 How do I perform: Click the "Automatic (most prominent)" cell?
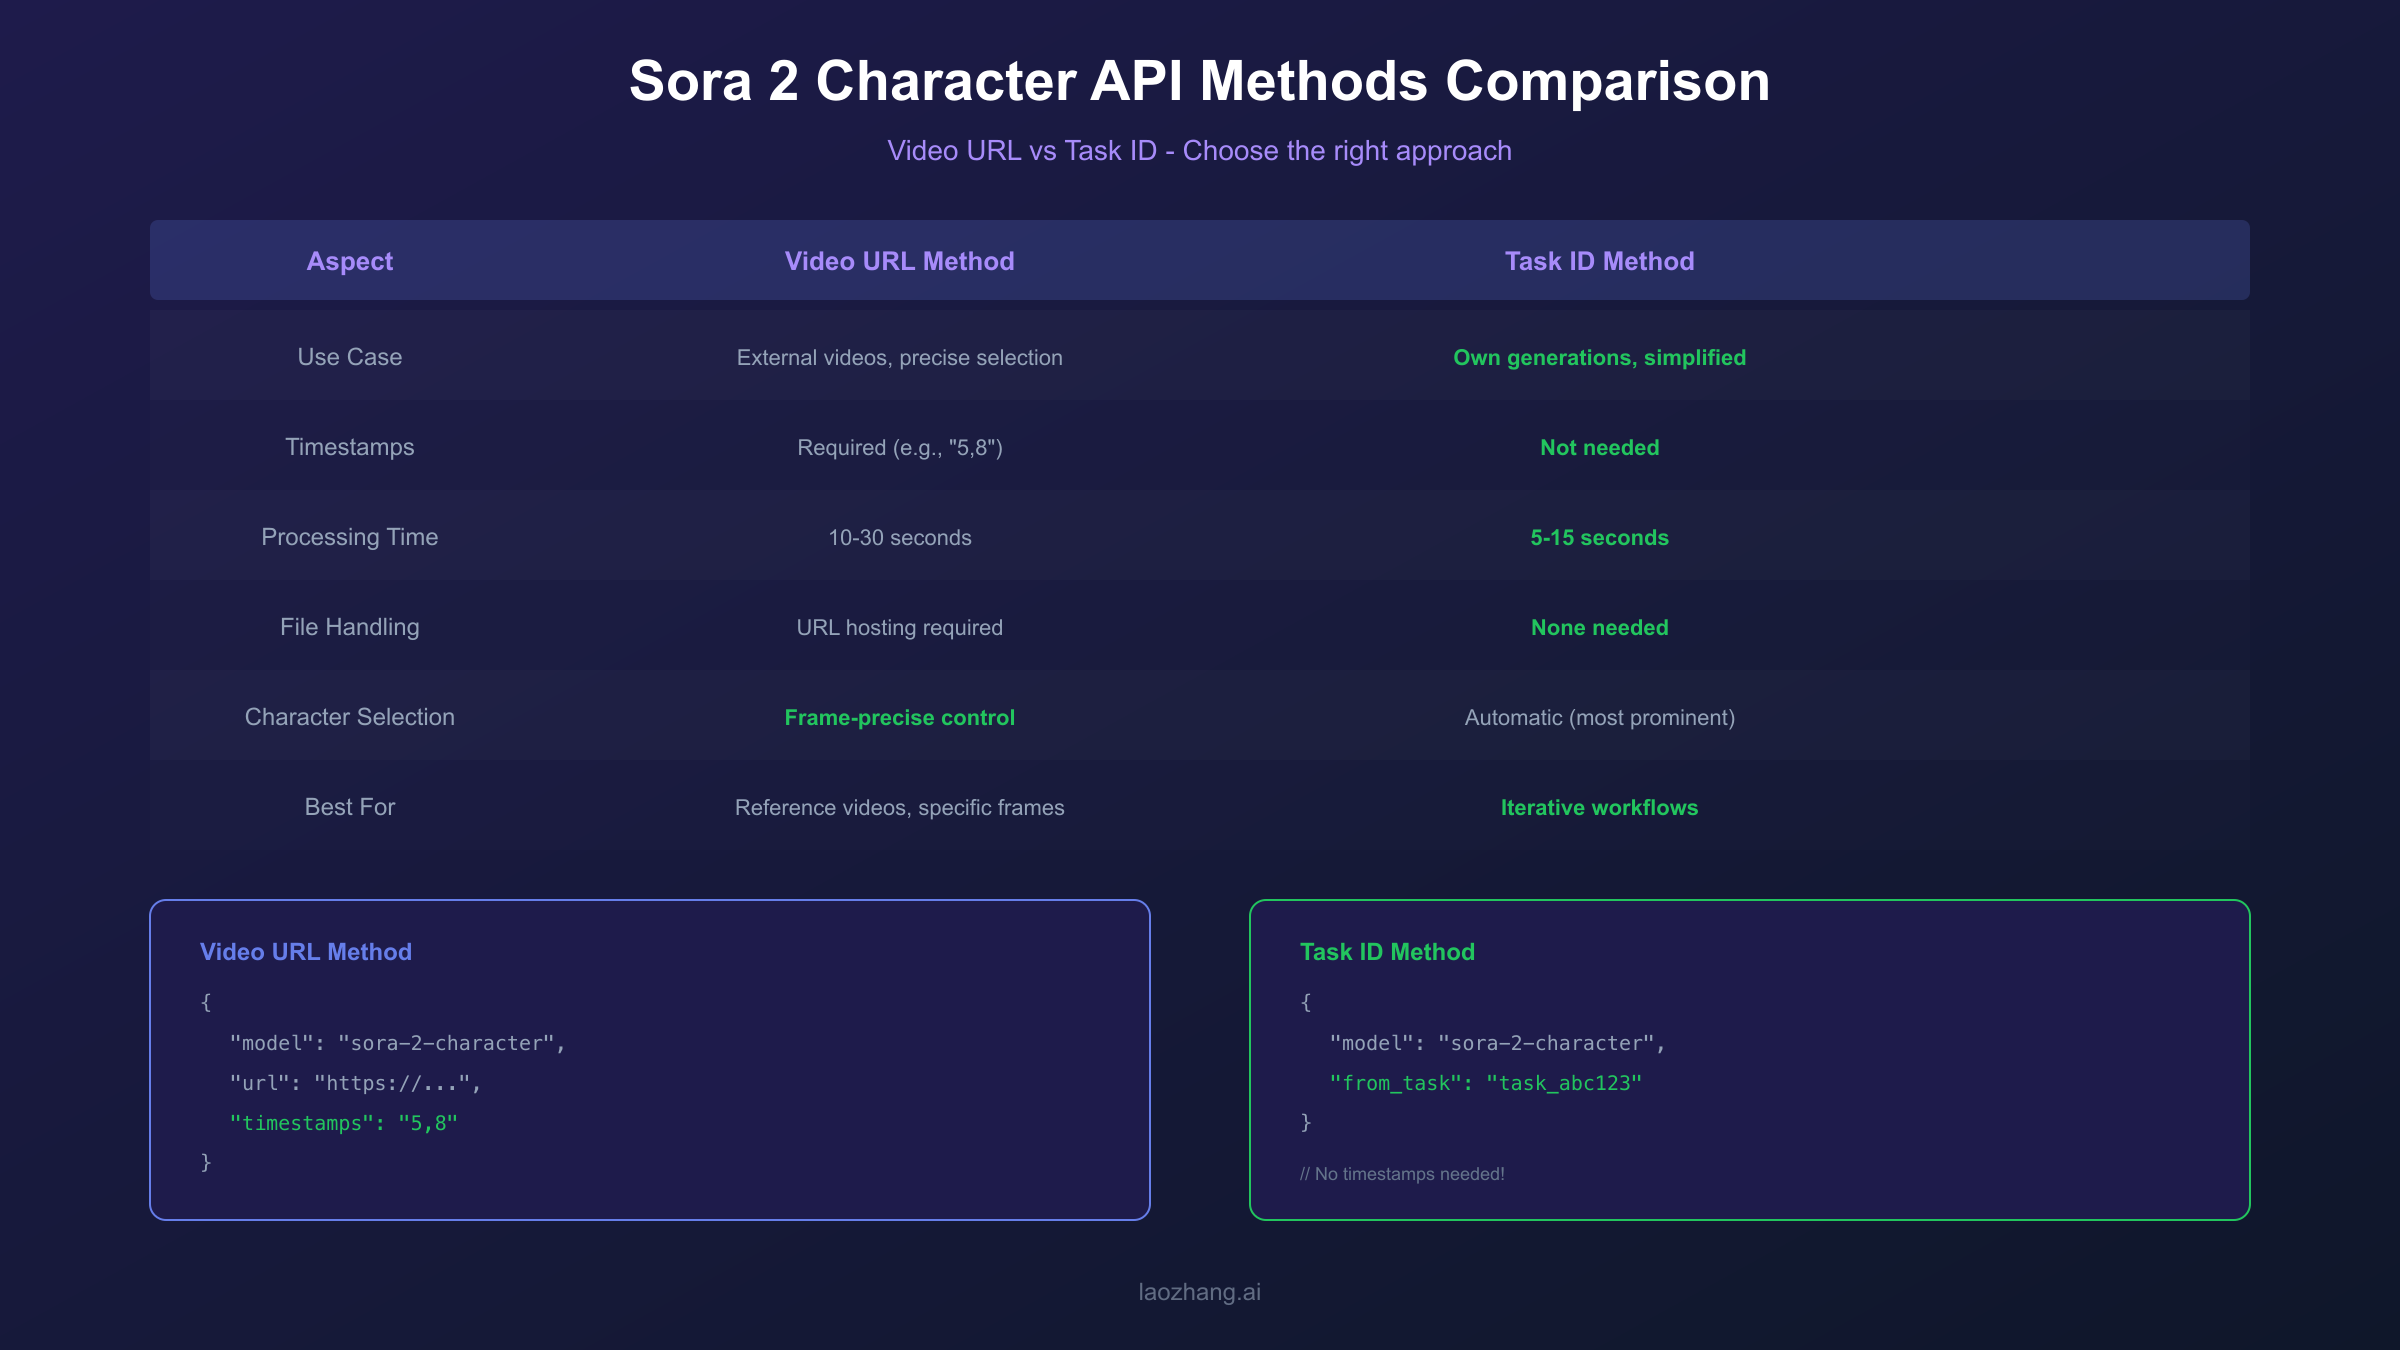tap(1599, 718)
